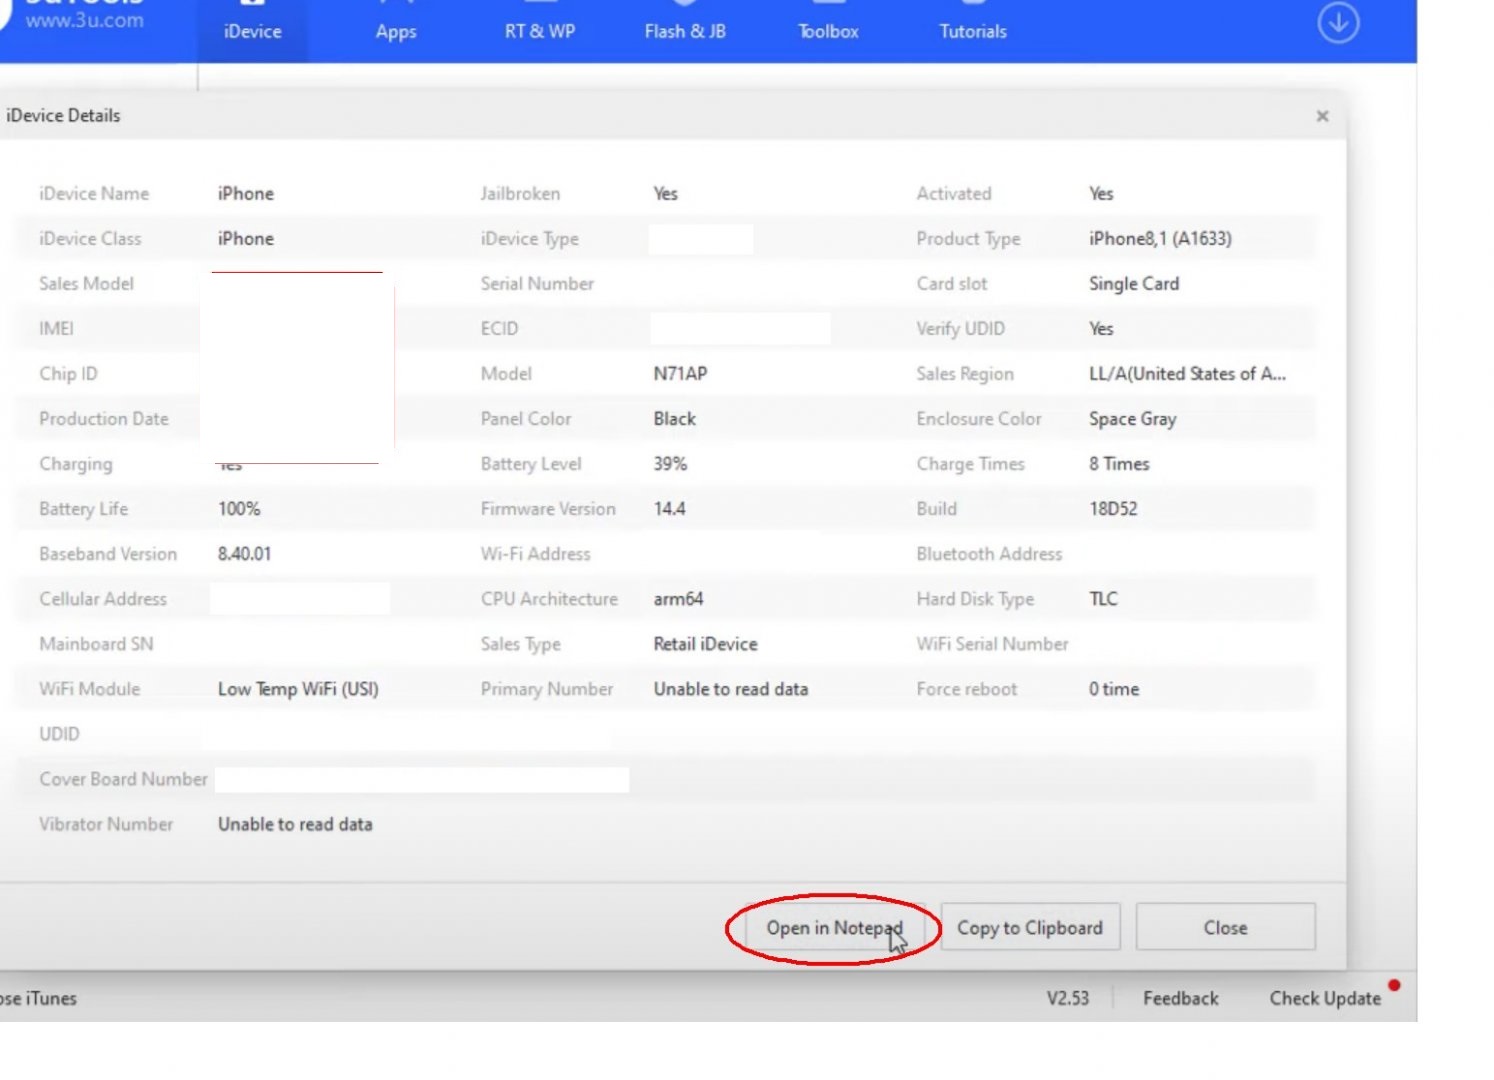The width and height of the screenshot is (1494, 1080).
Task: Click the Chip ID label
Action: pyautogui.click(x=68, y=374)
